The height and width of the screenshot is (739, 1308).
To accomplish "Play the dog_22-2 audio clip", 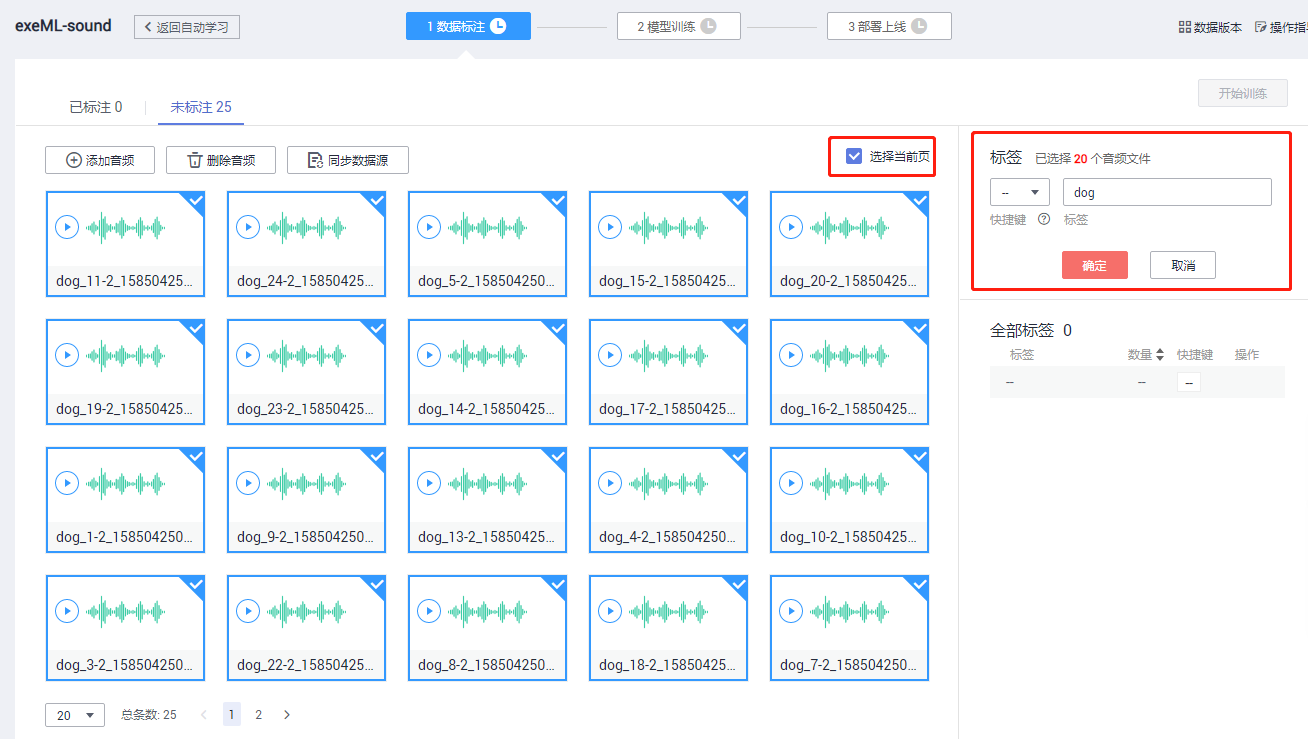I will point(248,611).
